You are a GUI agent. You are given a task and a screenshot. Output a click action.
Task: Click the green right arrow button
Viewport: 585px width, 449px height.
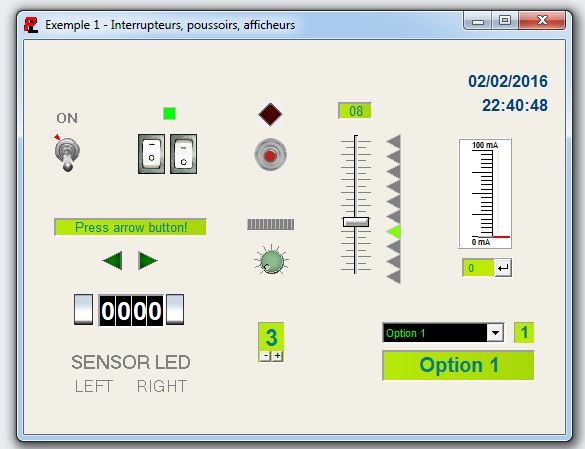(x=148, y=260)
